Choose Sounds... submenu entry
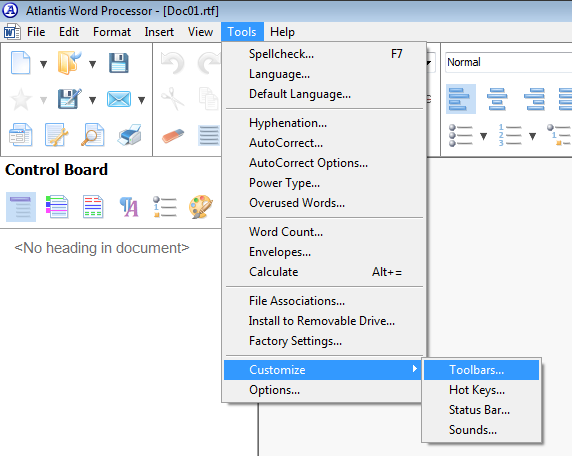 coord(482,430)
